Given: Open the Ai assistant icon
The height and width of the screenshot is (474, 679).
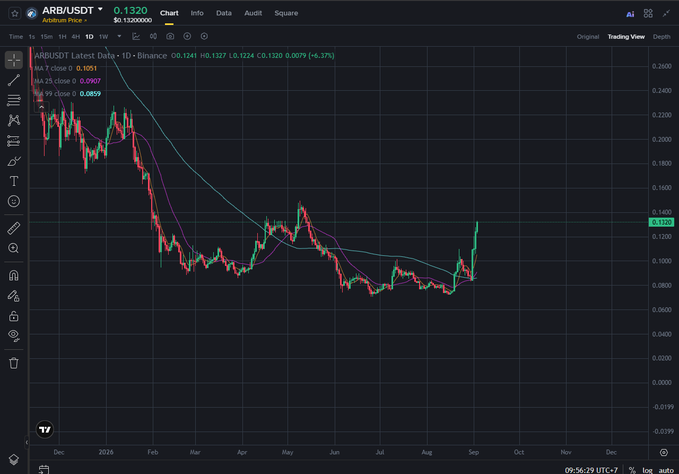Looking at the screenshot, I should pyautogui.click(x=630, y=14).
